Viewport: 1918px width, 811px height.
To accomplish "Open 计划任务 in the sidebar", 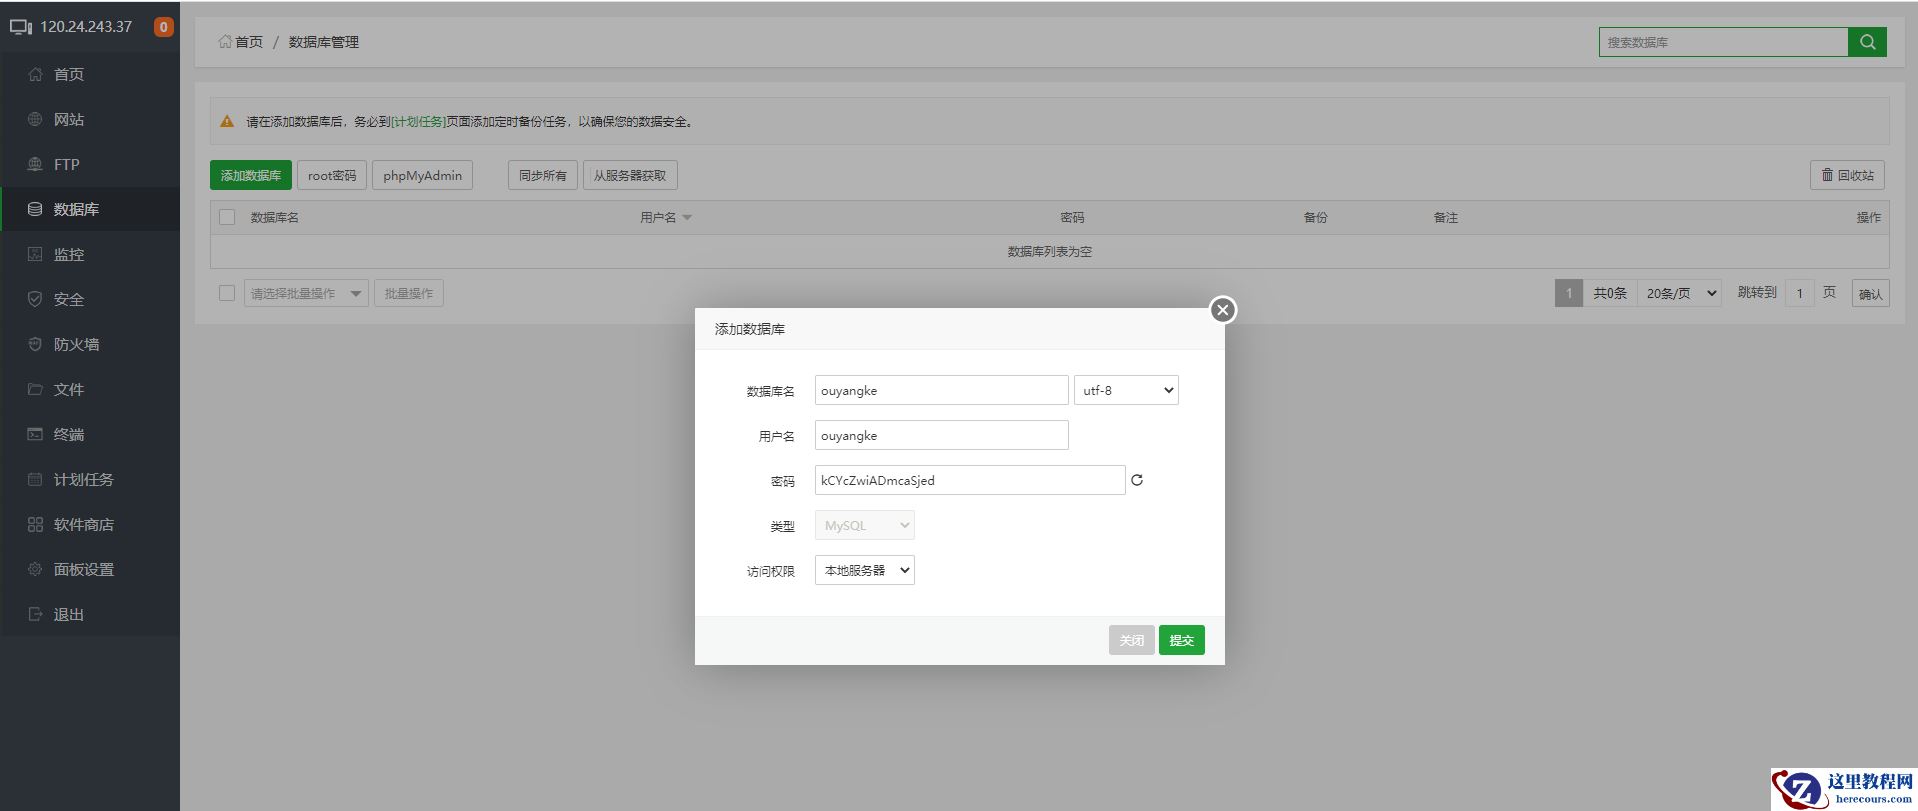I will click(x=90, y=479).
